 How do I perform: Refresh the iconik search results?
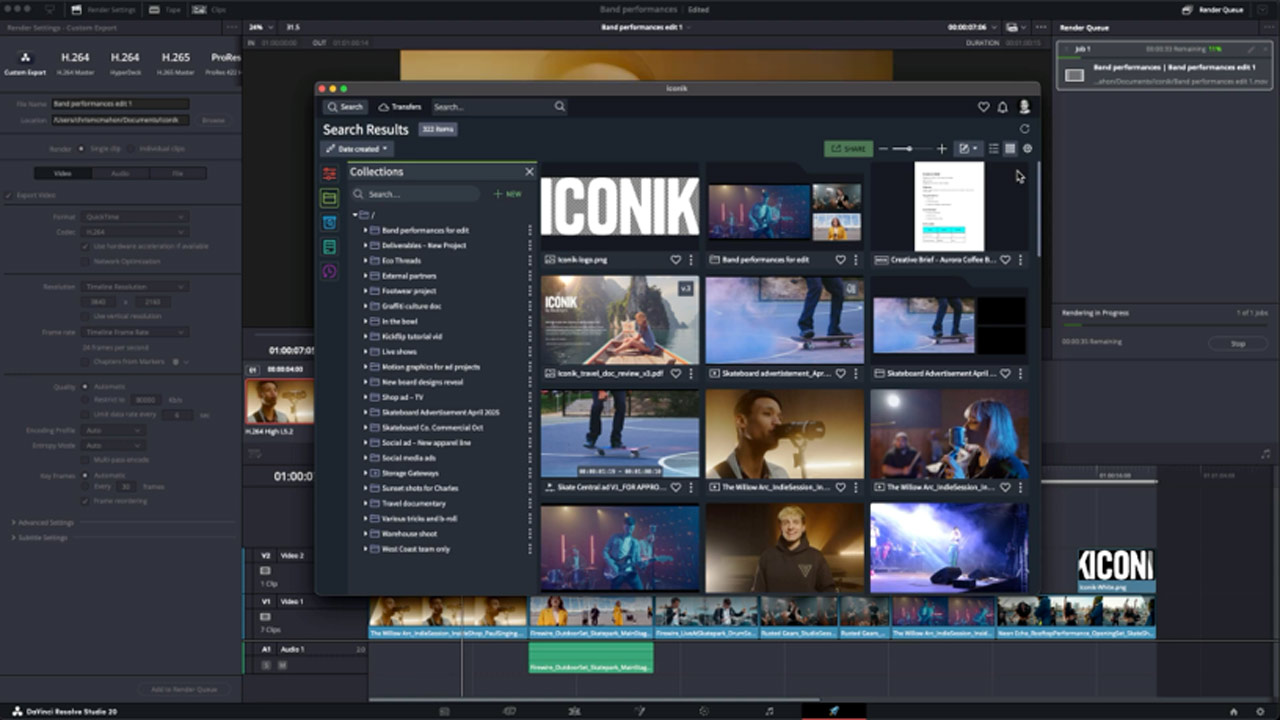tap(1024, 129)
